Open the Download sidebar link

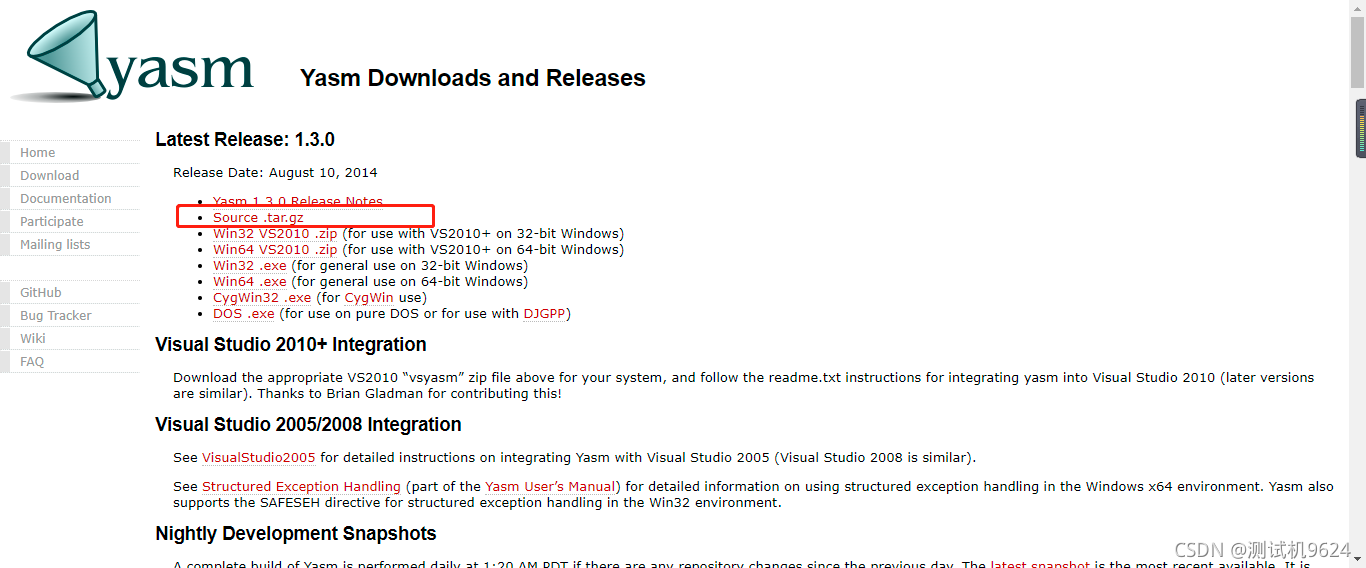click(x=50, y=176)
